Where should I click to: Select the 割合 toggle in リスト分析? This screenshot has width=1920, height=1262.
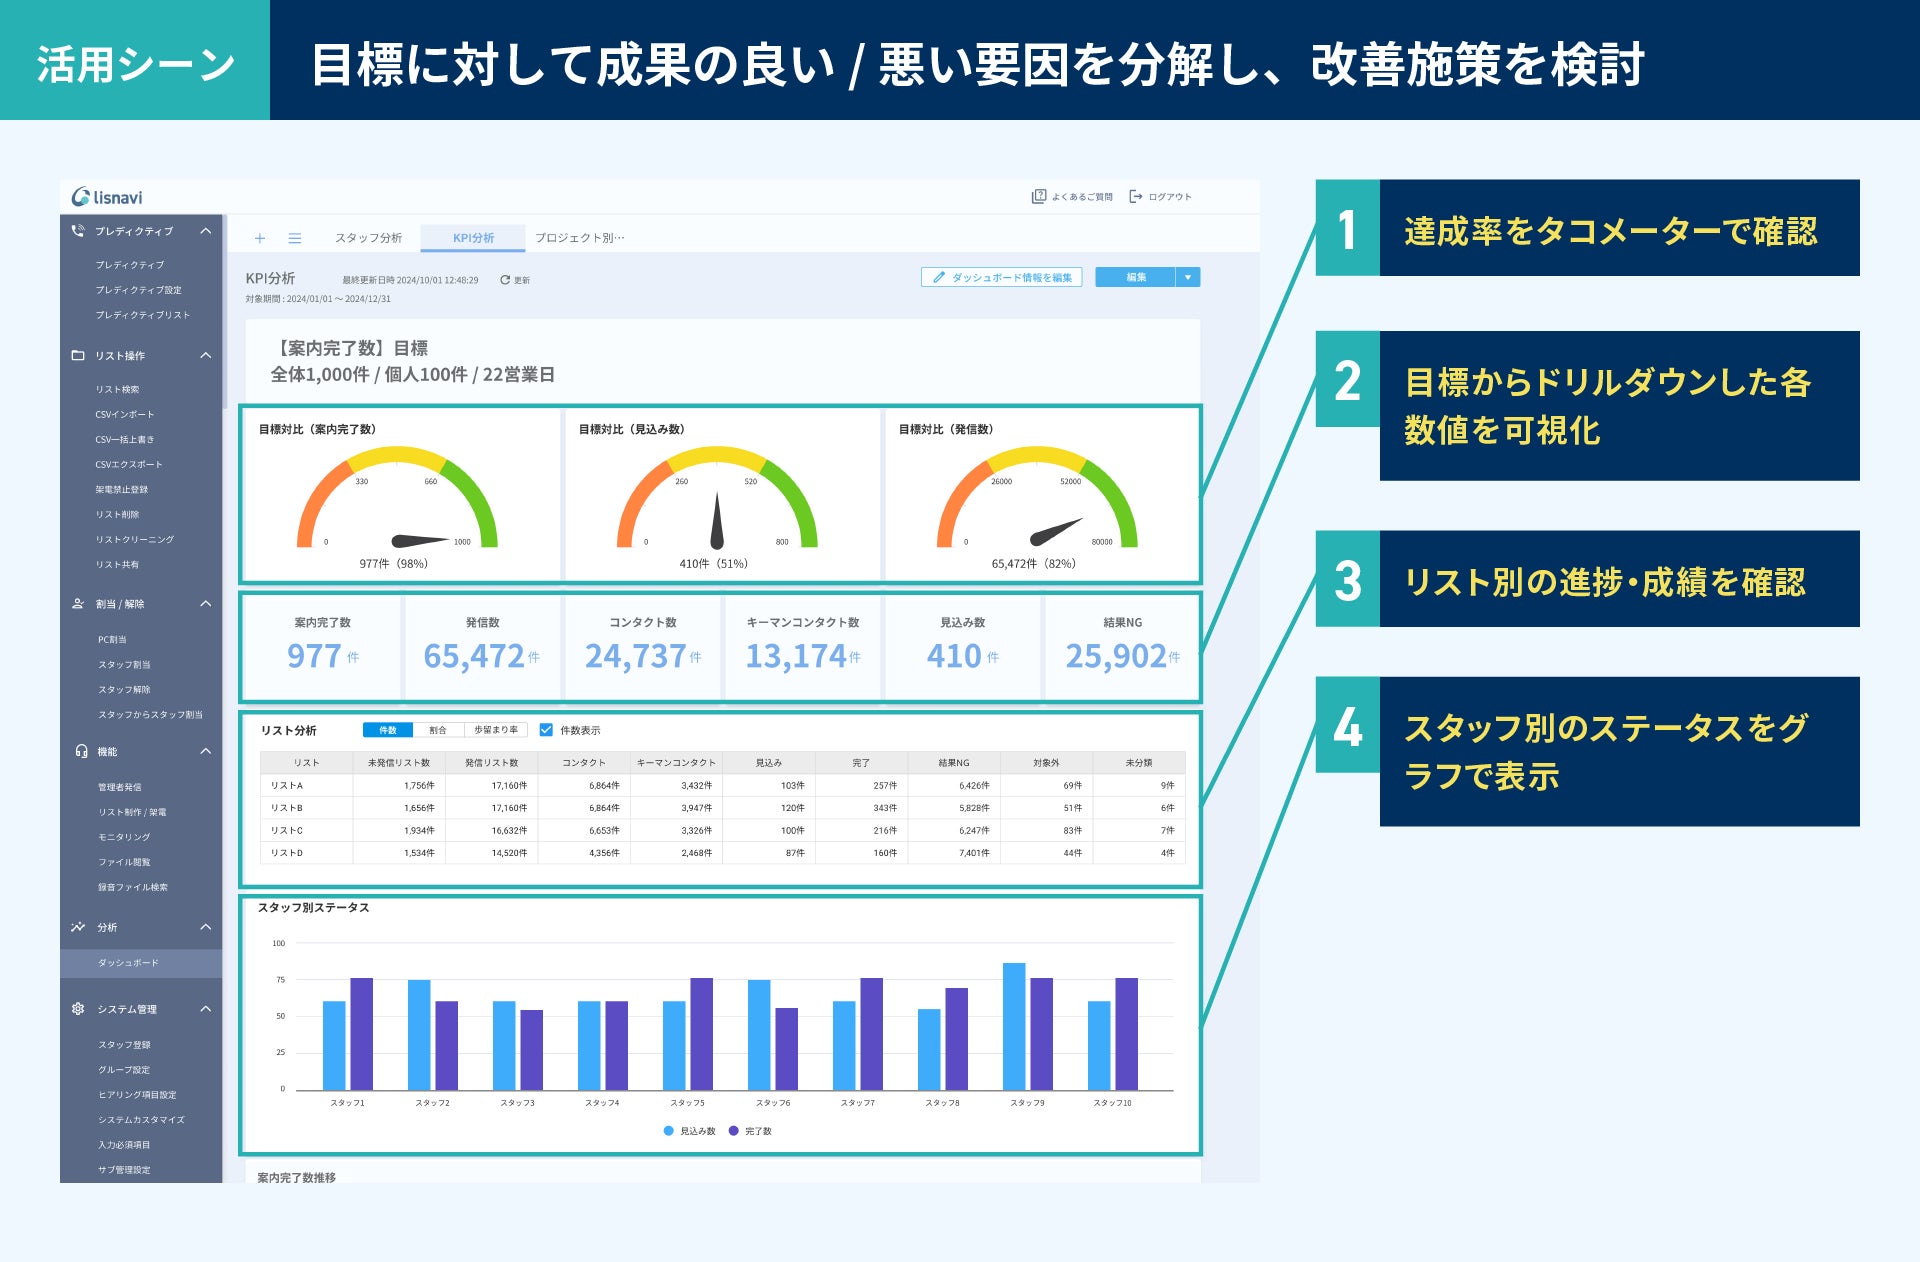[438, 730]
